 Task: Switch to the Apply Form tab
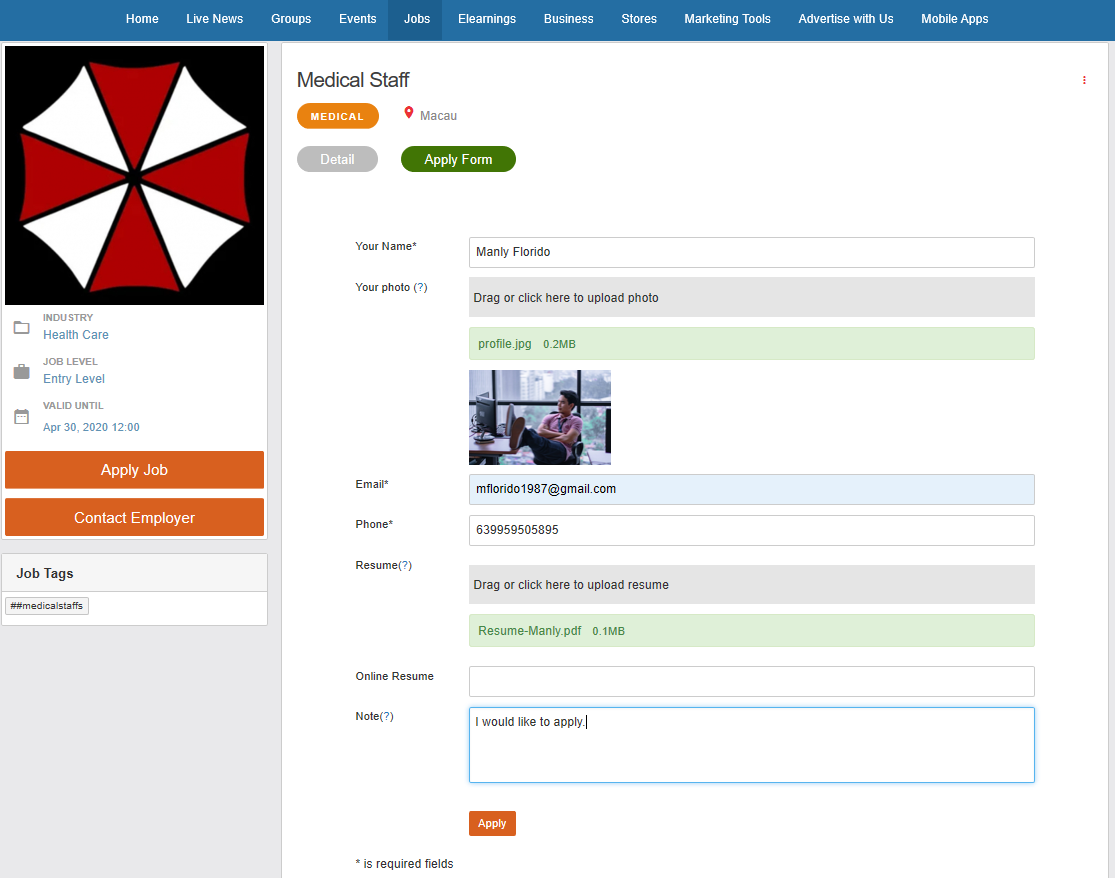pos(458,159)
